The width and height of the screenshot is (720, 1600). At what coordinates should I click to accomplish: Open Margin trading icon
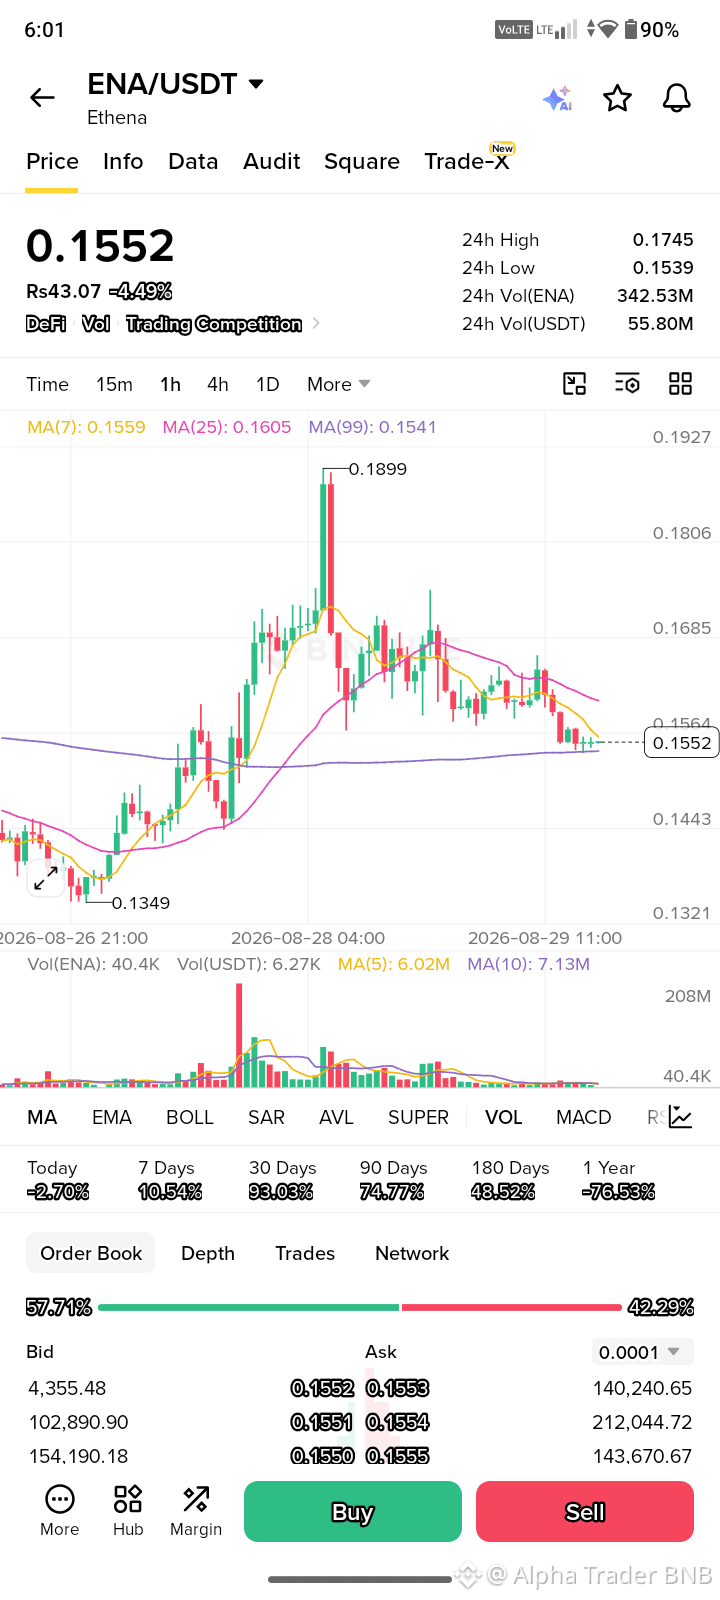click(x=196, y=1510)
